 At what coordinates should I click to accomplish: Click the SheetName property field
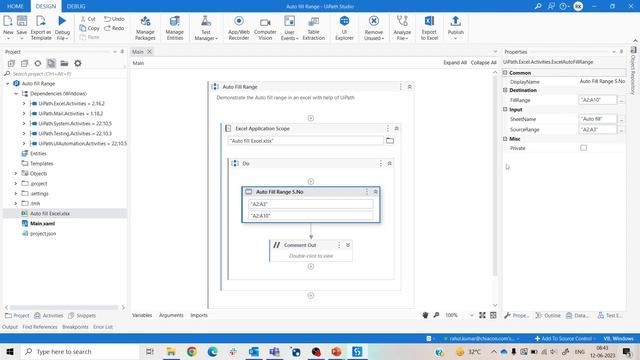point(598,119)
